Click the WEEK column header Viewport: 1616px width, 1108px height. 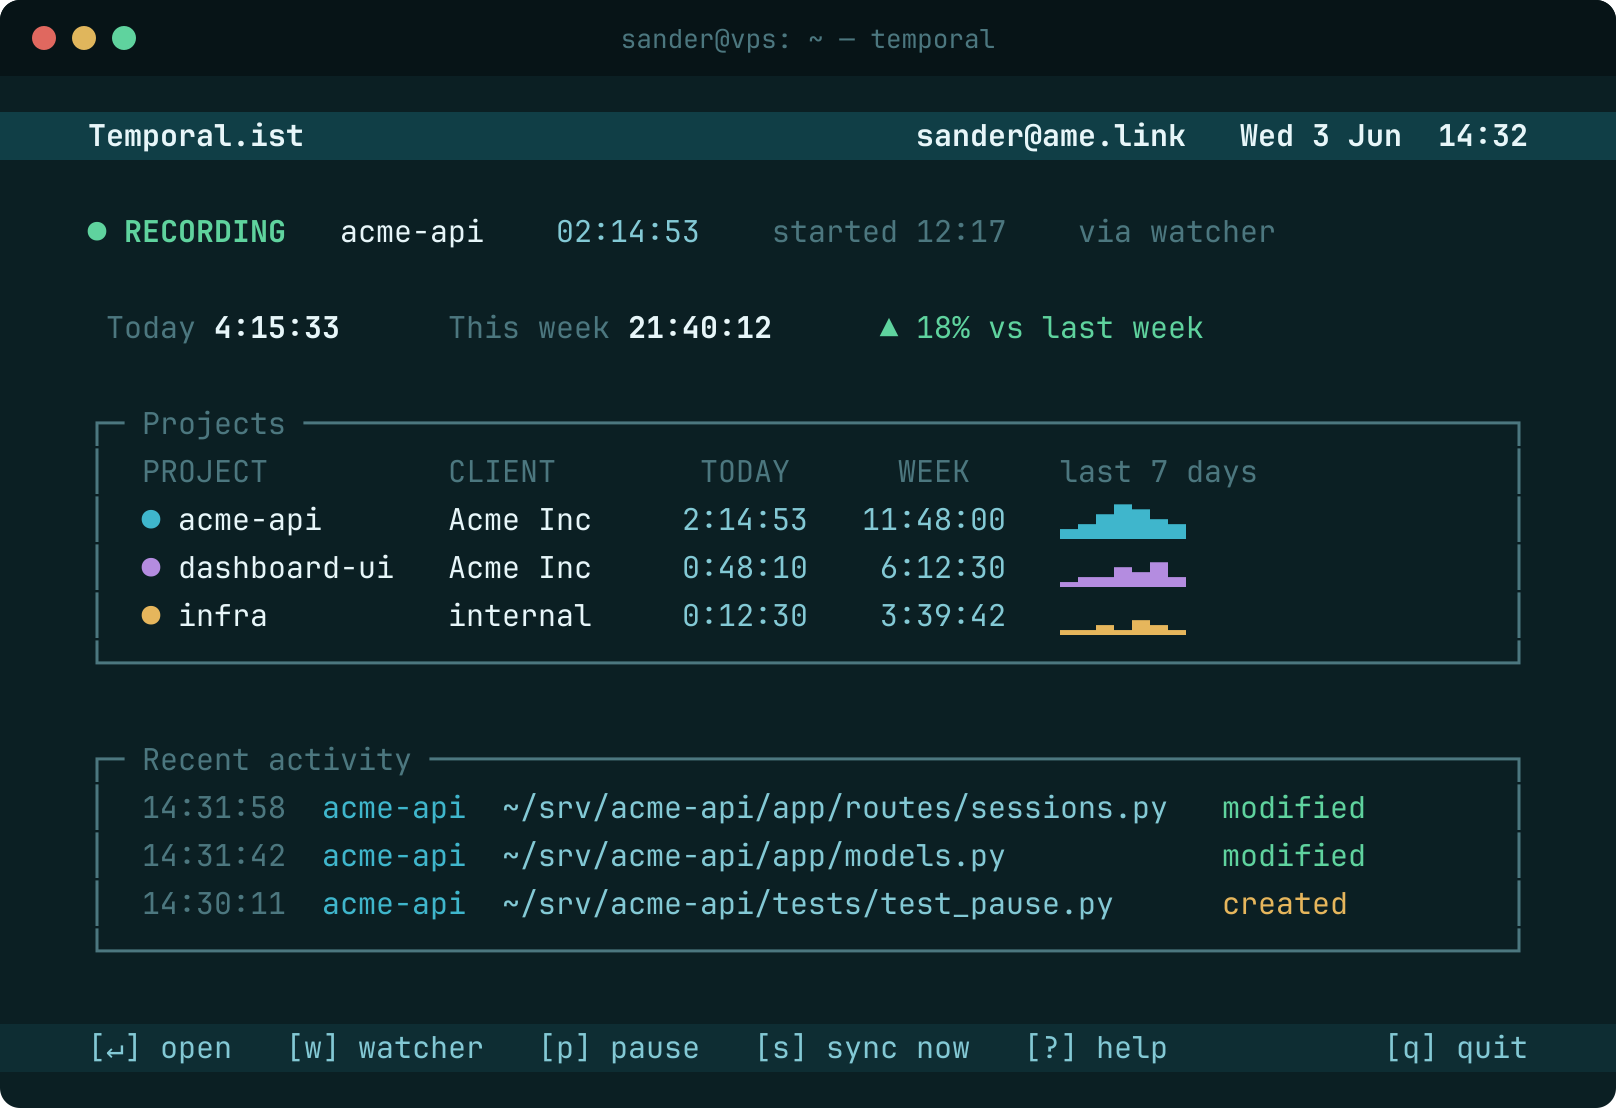coord(934,472)
